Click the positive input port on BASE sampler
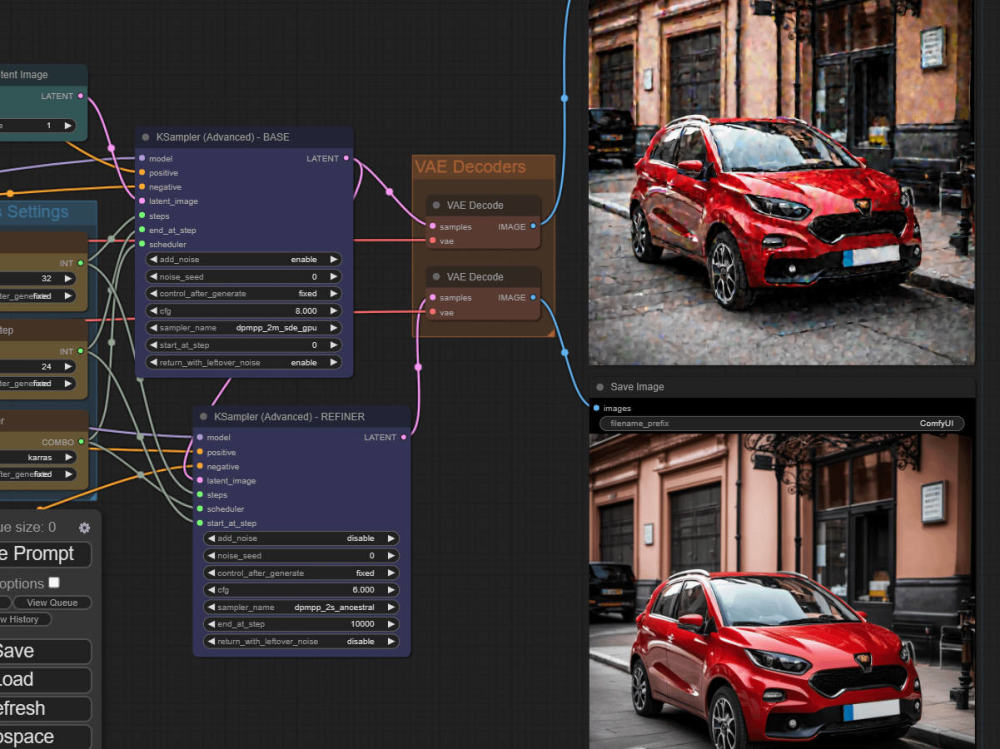This screenshot has width=1000, height=749. 142,172
